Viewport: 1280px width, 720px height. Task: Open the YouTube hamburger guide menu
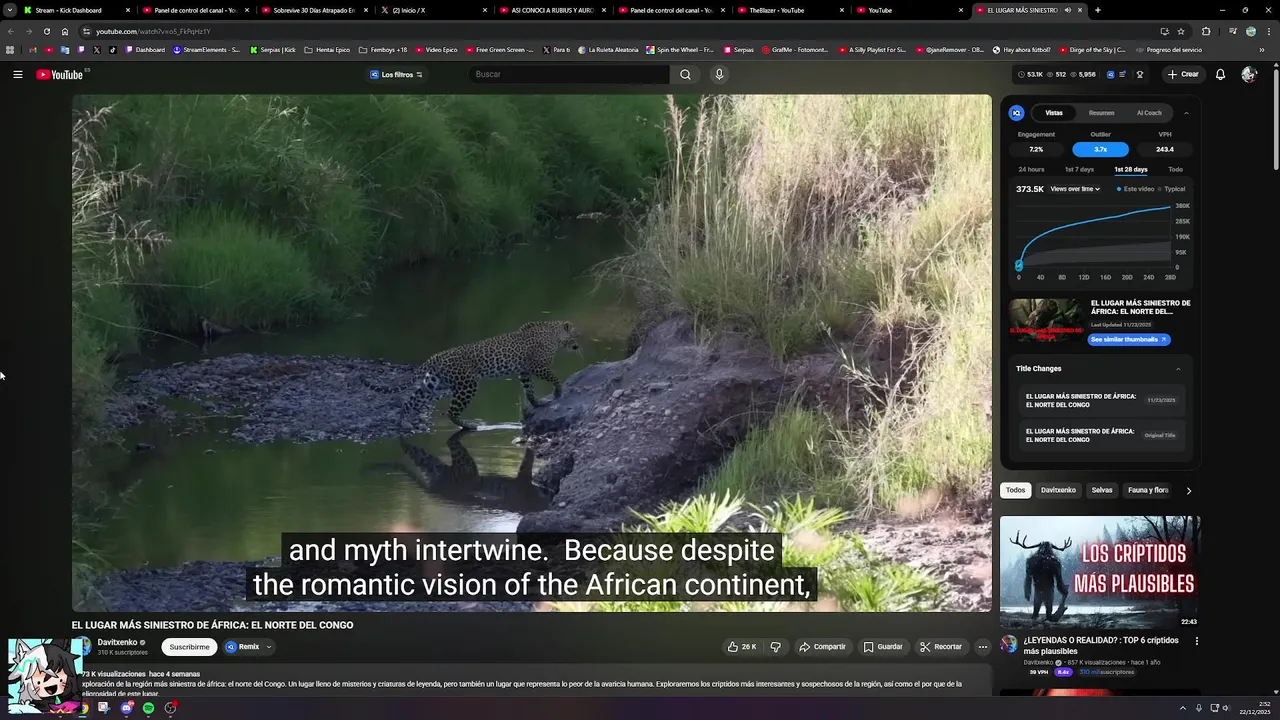tap(18, 74)
